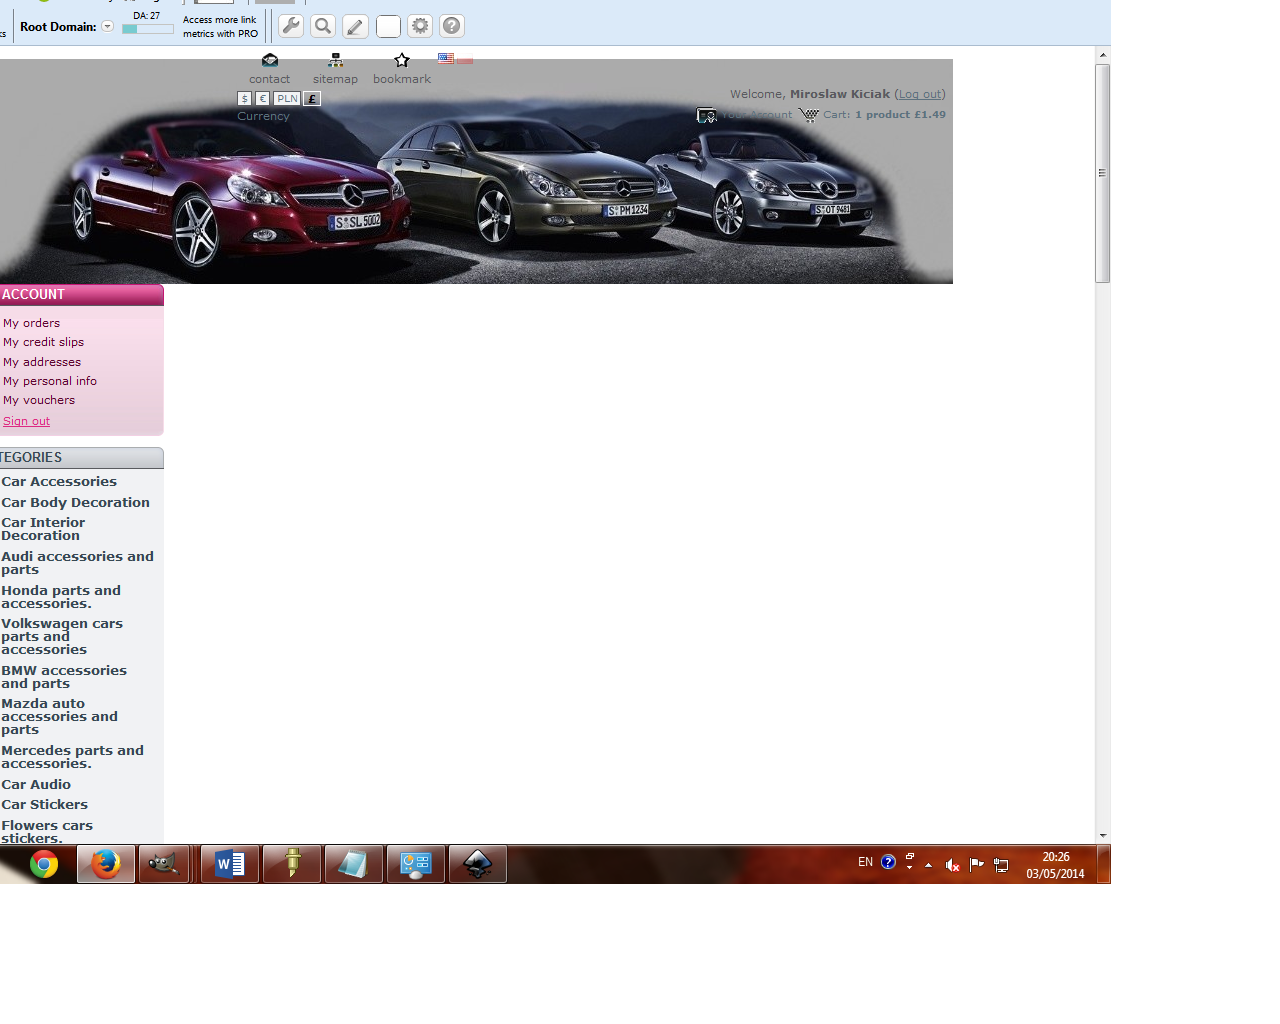Click the contact envelope icon
Screen dimensions: 1280x1024
(270, 60)
